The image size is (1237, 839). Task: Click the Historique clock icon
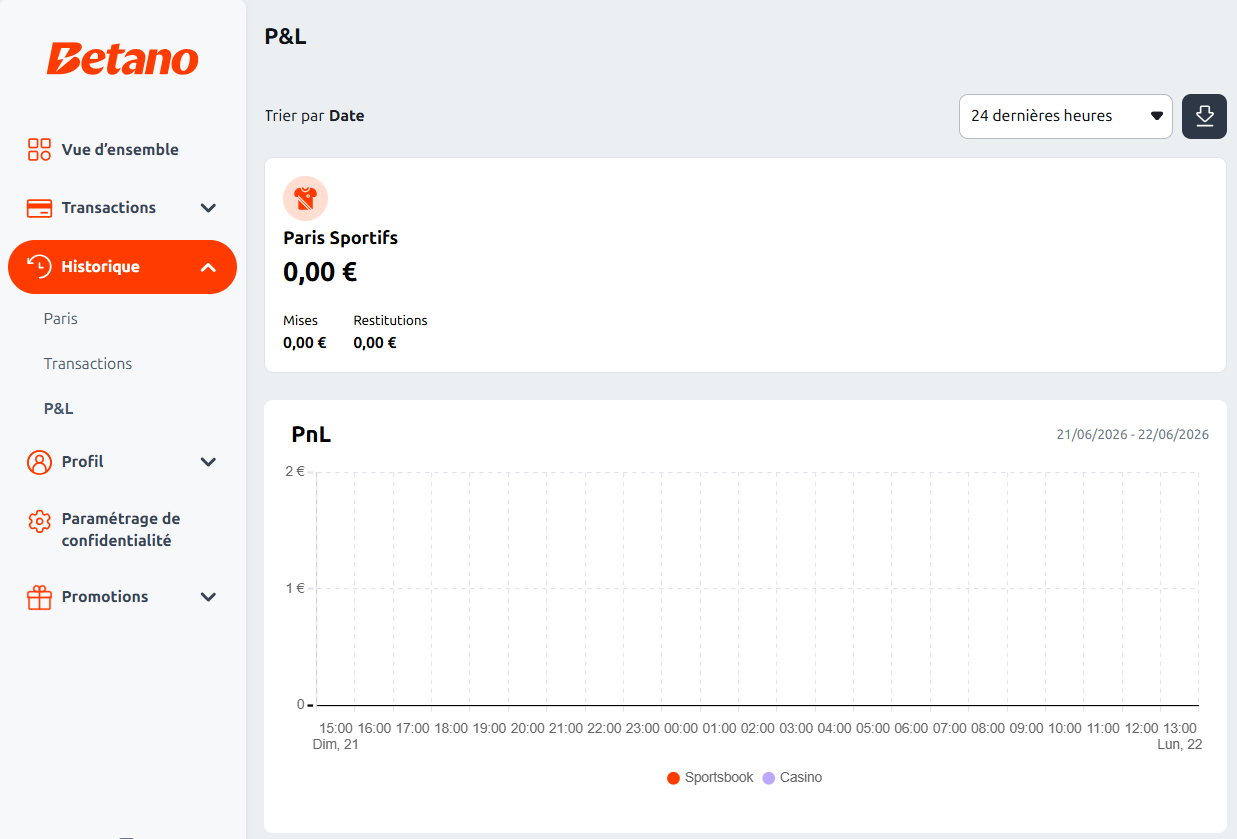coord(39,267)
